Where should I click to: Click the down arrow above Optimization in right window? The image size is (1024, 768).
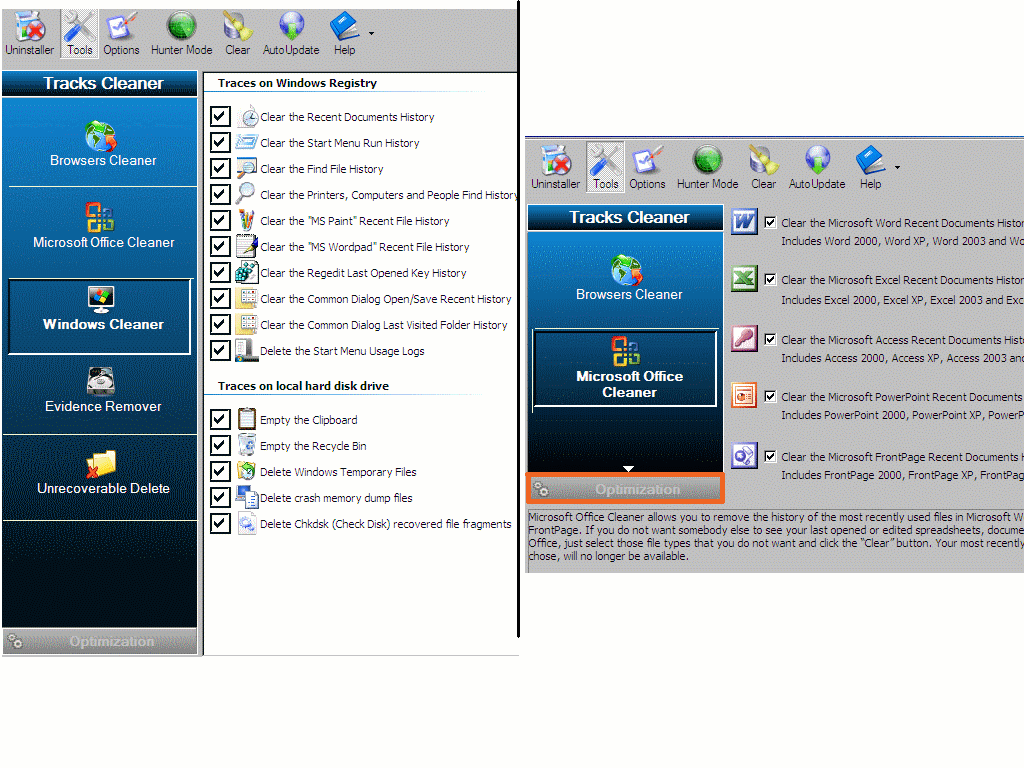coord(628,468)
